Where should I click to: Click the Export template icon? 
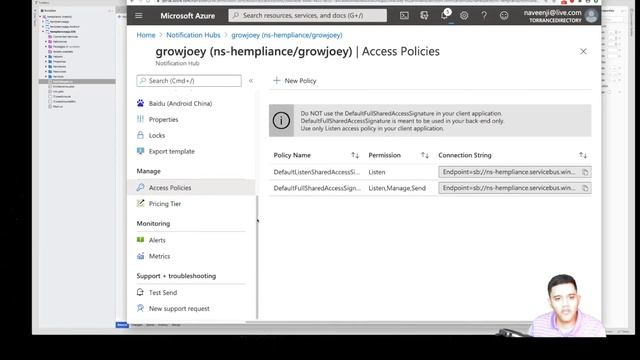tap(140, 151)
